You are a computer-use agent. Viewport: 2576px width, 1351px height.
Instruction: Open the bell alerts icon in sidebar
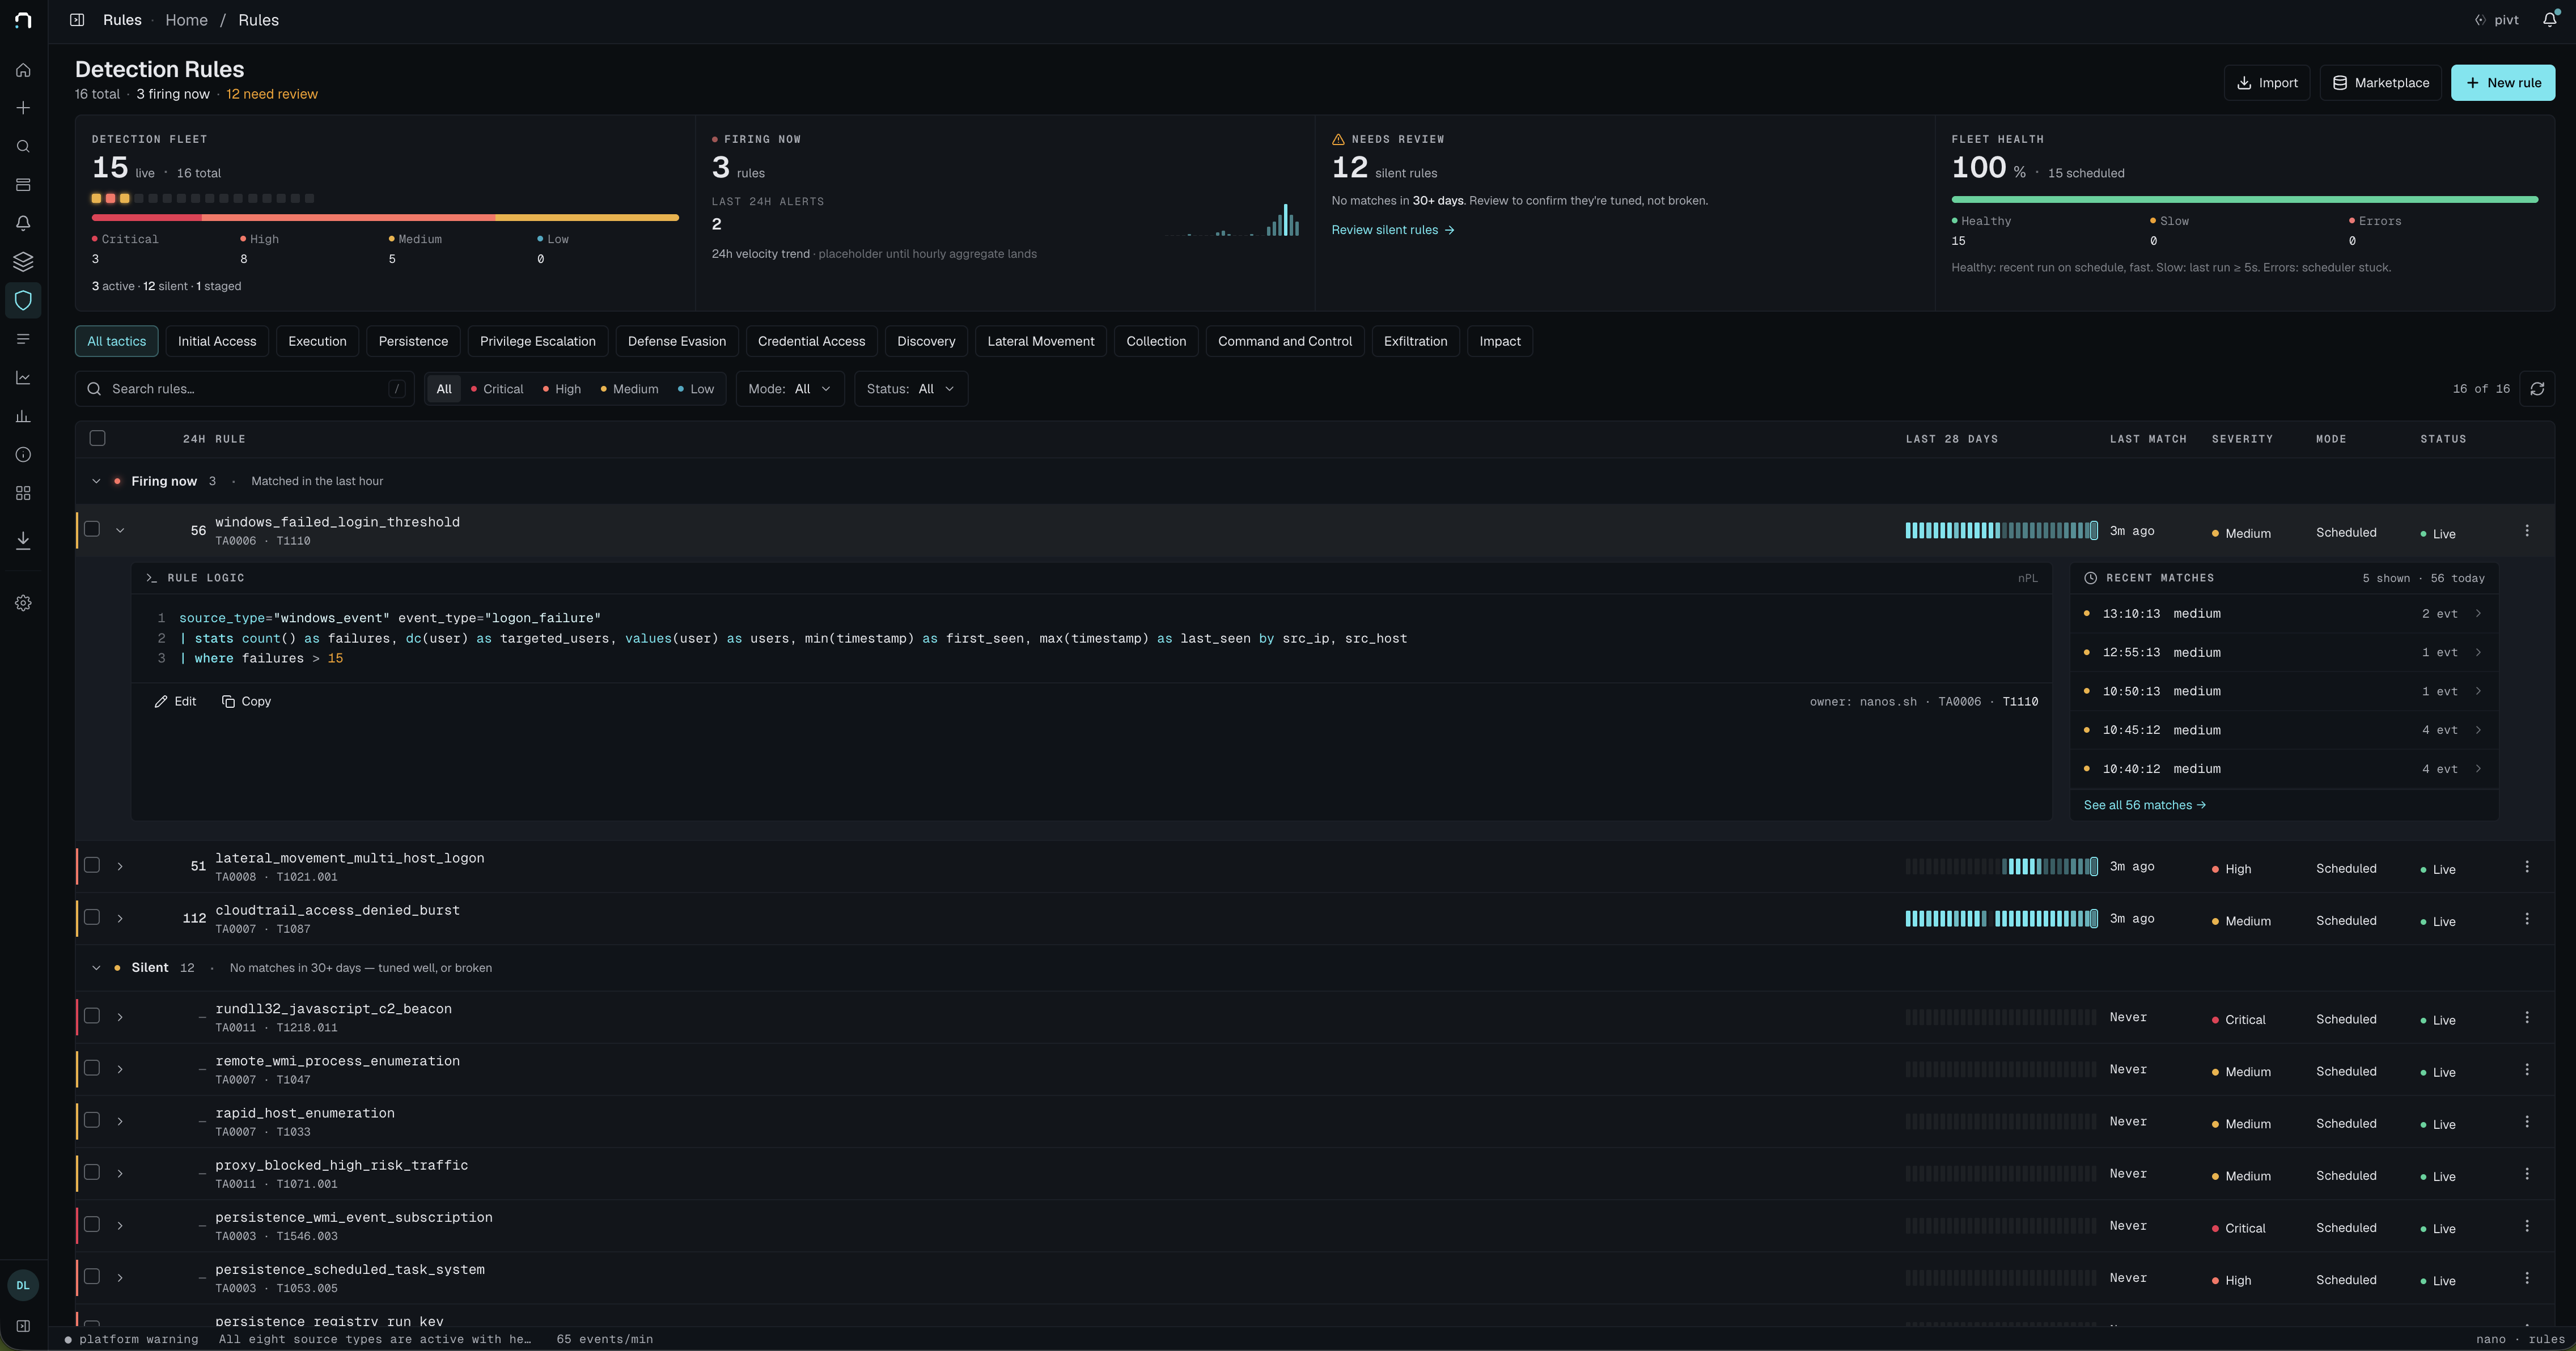(x=23, y=224)
